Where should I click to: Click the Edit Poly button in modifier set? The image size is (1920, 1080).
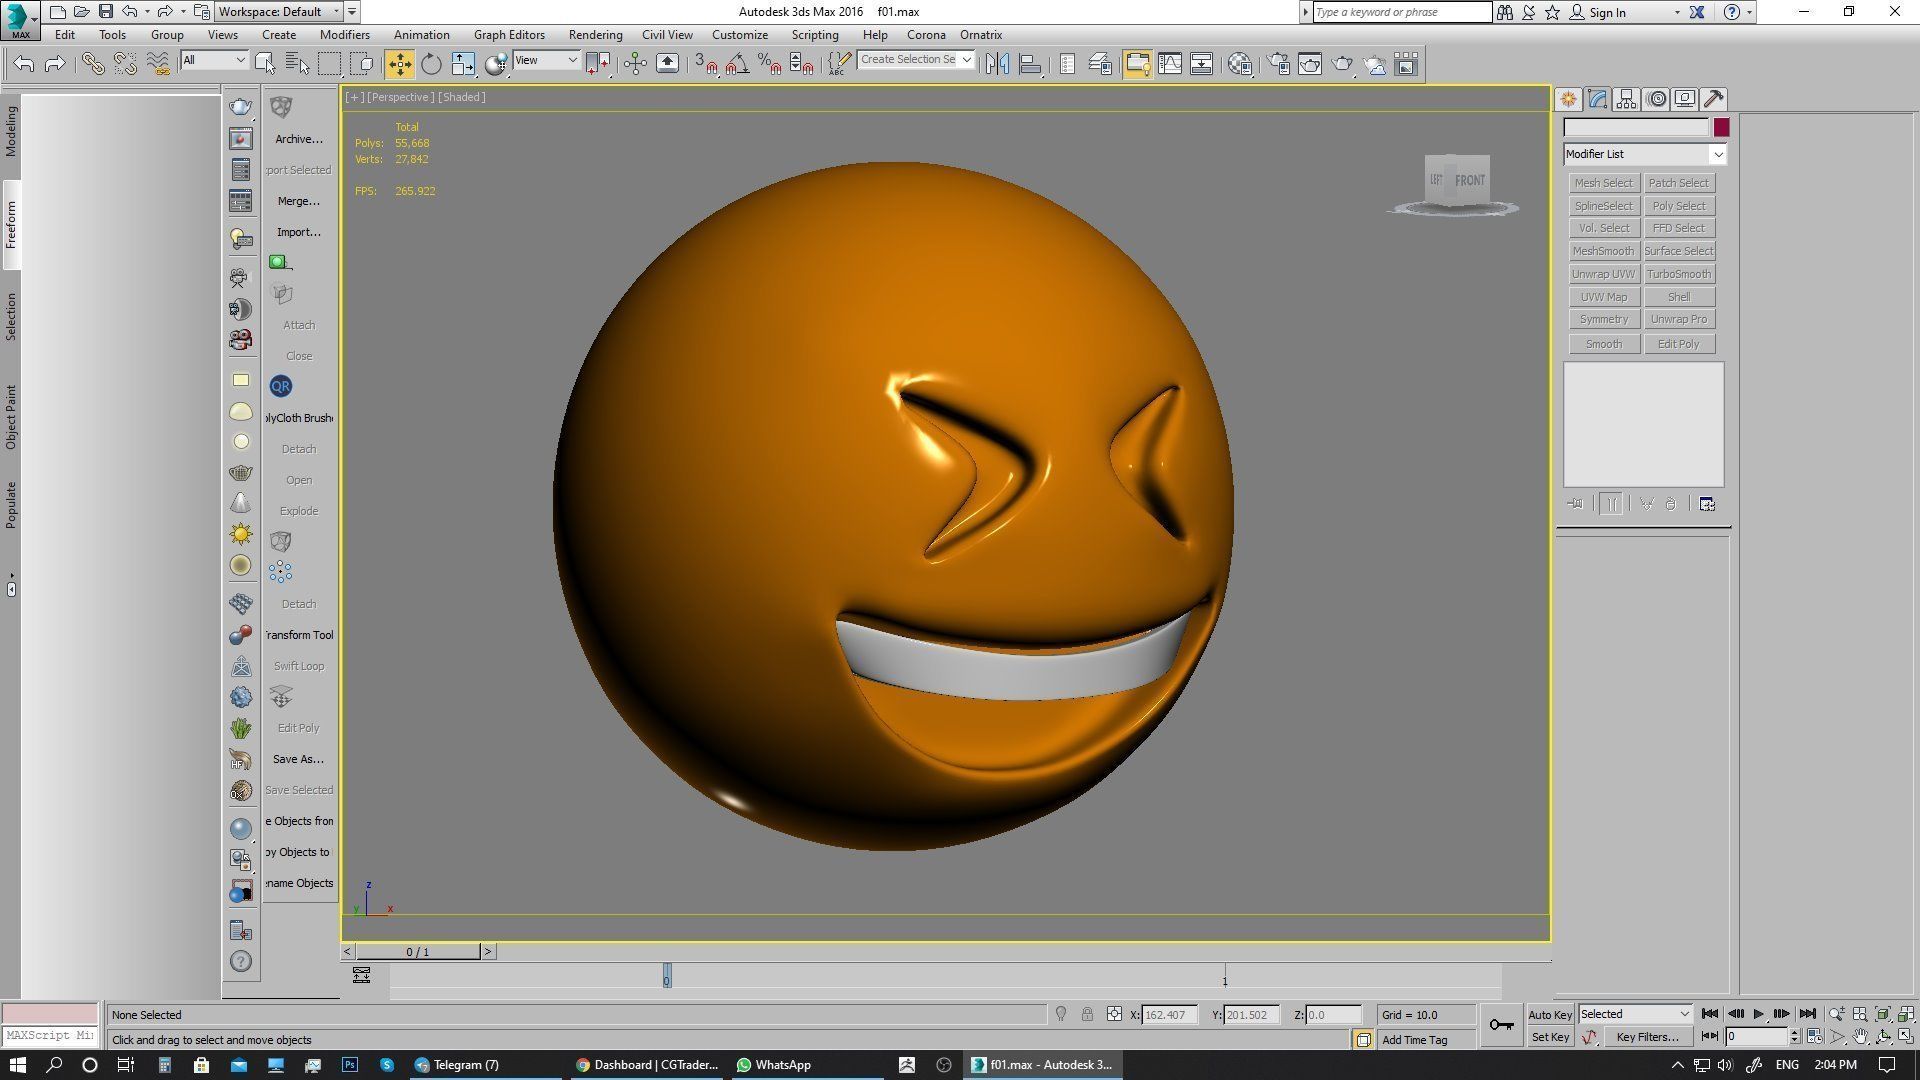click(1679, 344)
